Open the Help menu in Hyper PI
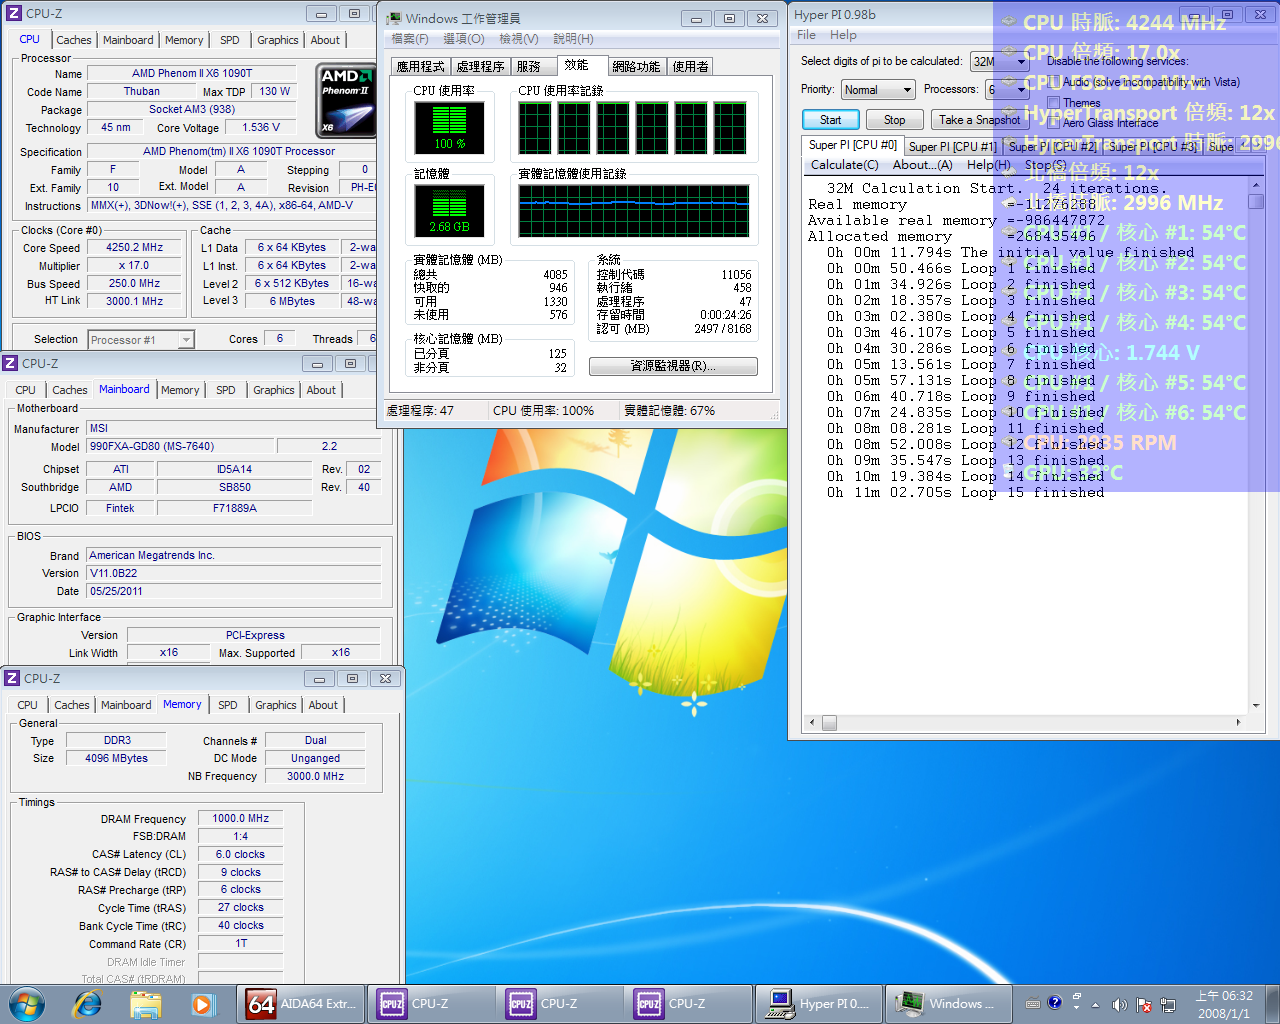 (x=843, y=35)
